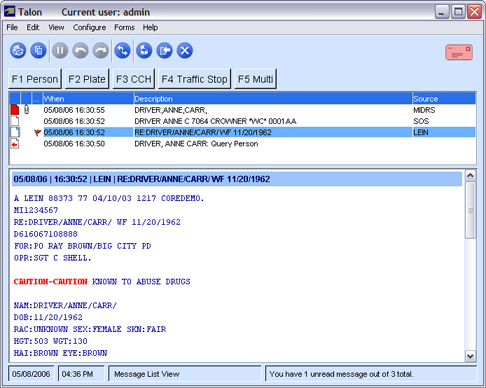Screen dimensions: 486x388
Task: Open the Forms menu
Action: tap(124, 27)
